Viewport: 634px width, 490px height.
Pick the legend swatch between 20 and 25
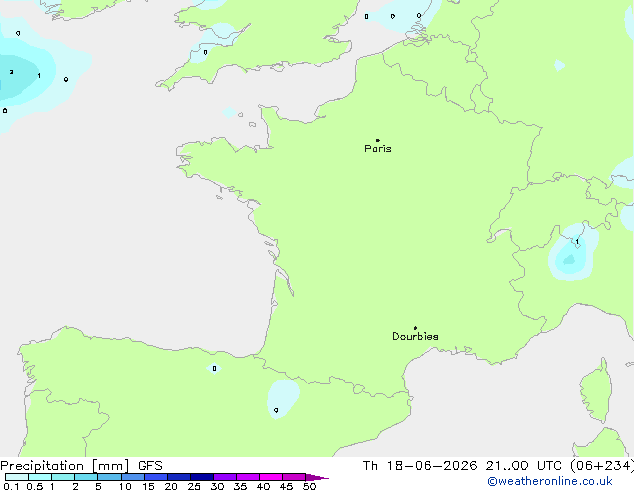point(179,477)
